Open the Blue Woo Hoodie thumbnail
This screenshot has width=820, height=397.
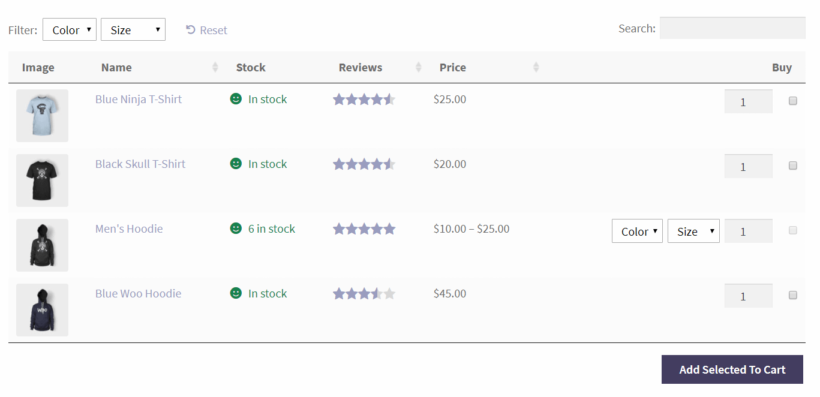[x=42, y=310]
